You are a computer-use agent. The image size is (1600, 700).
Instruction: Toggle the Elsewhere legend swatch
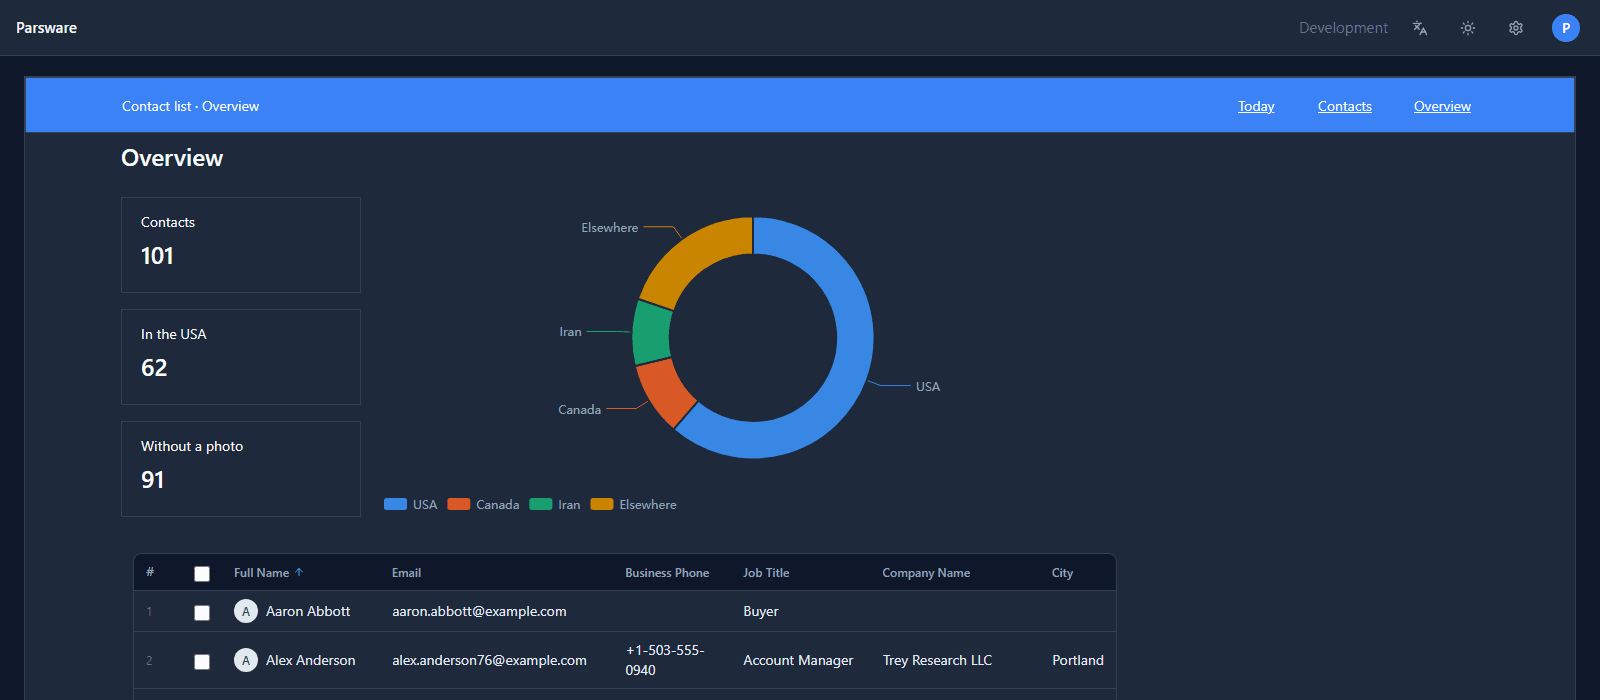[602, 504]
